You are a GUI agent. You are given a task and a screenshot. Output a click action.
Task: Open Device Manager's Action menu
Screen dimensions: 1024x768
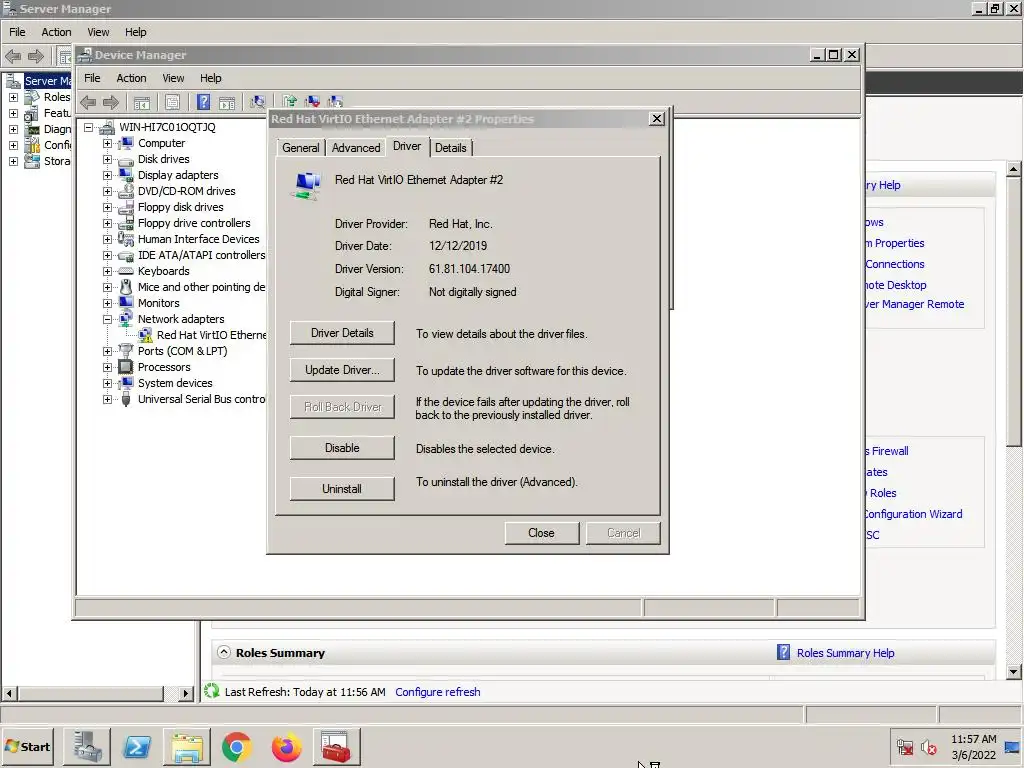[x=131, y=78]
